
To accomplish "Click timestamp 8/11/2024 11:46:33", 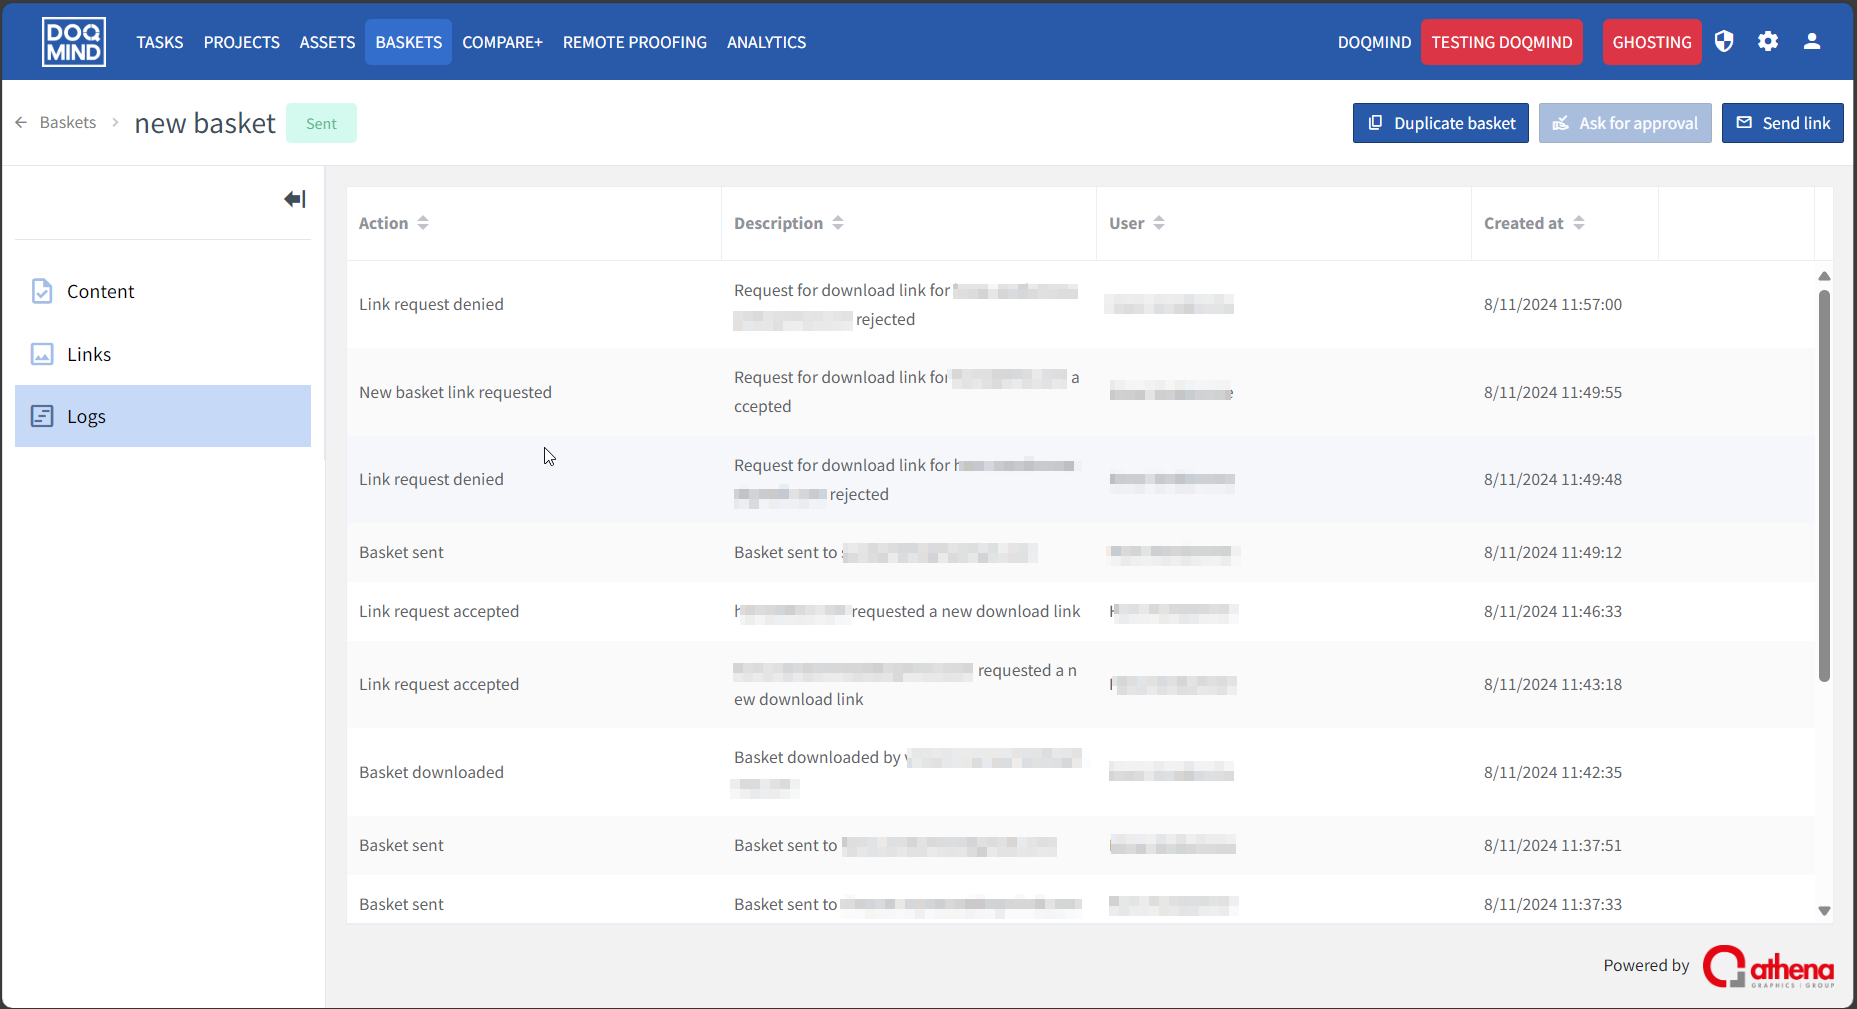I will coord(1553,611).
